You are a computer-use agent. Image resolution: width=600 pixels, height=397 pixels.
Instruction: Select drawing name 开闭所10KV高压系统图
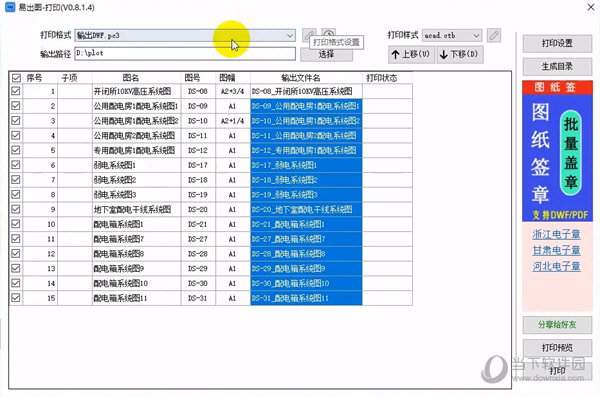point(136,91)
